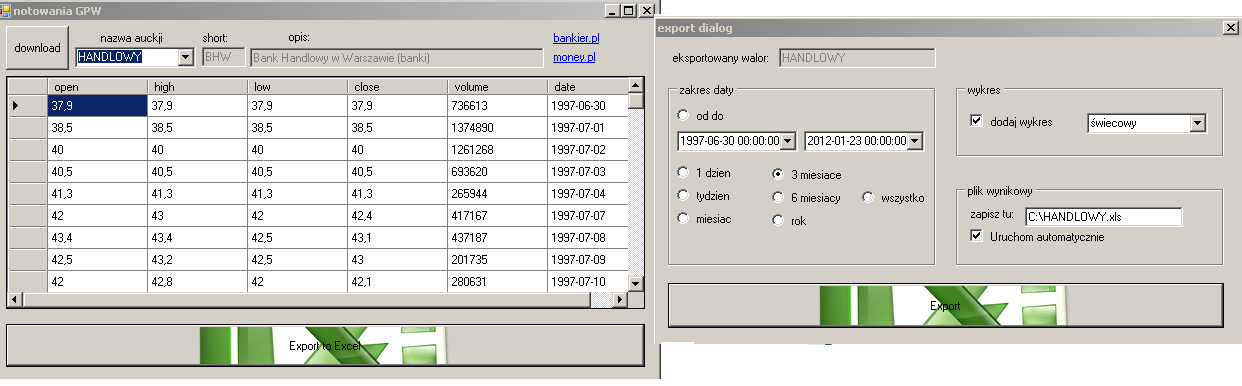Select the 'tydzien' radio option
This screenshot has width=1242, height=386.
point(684,195)
